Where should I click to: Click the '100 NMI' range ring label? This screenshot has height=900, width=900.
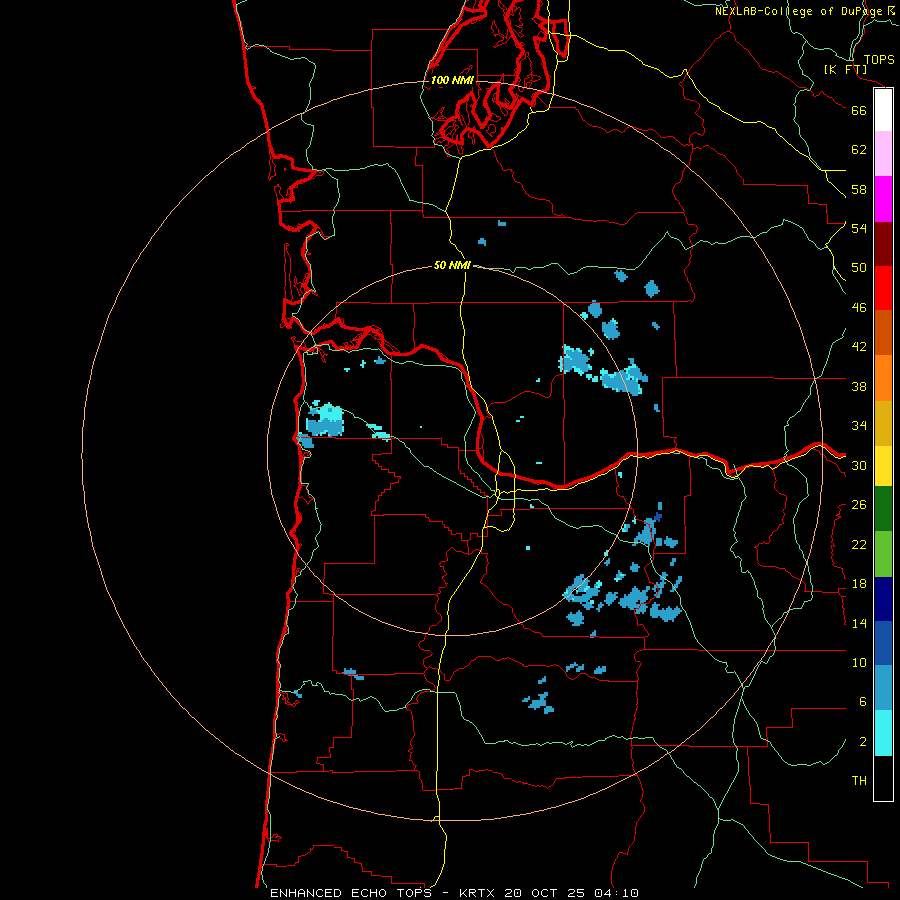pyautogui.click(x=452, y=80)
